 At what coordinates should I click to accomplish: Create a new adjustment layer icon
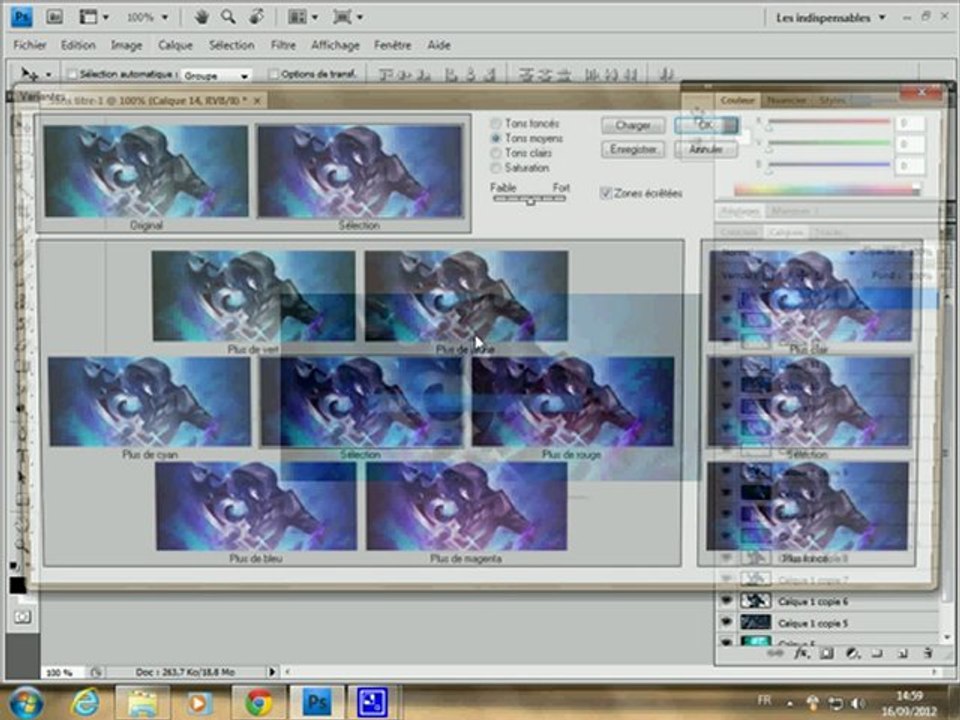pyautogui.click(x=852, y=653)
